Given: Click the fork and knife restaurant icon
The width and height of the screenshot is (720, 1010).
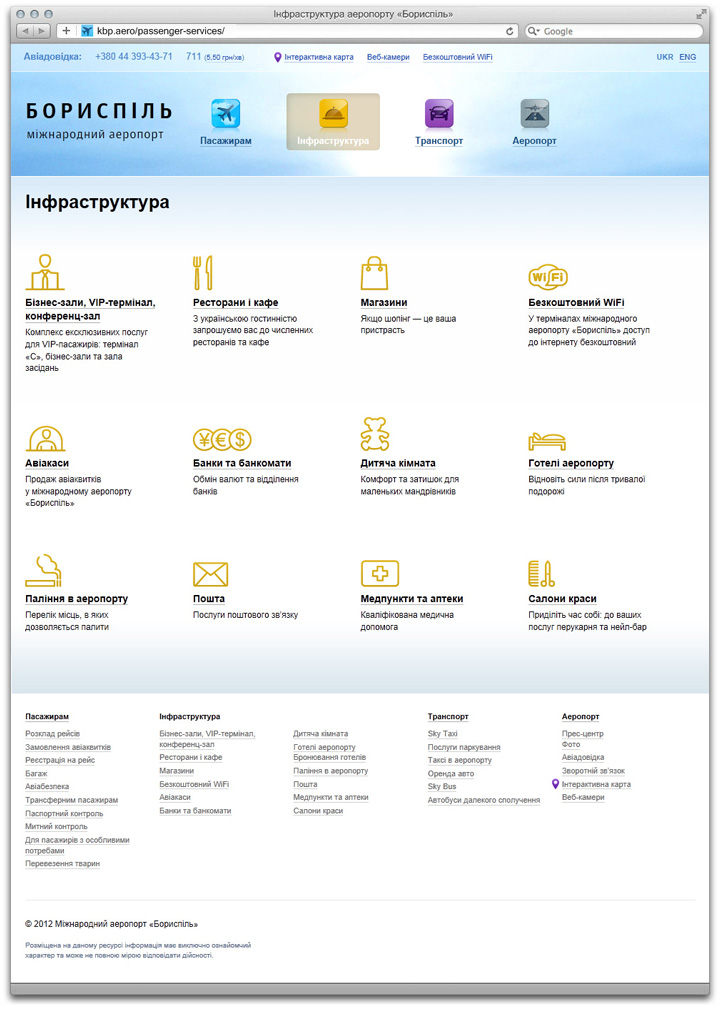Looking at the screenshot, I should [203, 272].
